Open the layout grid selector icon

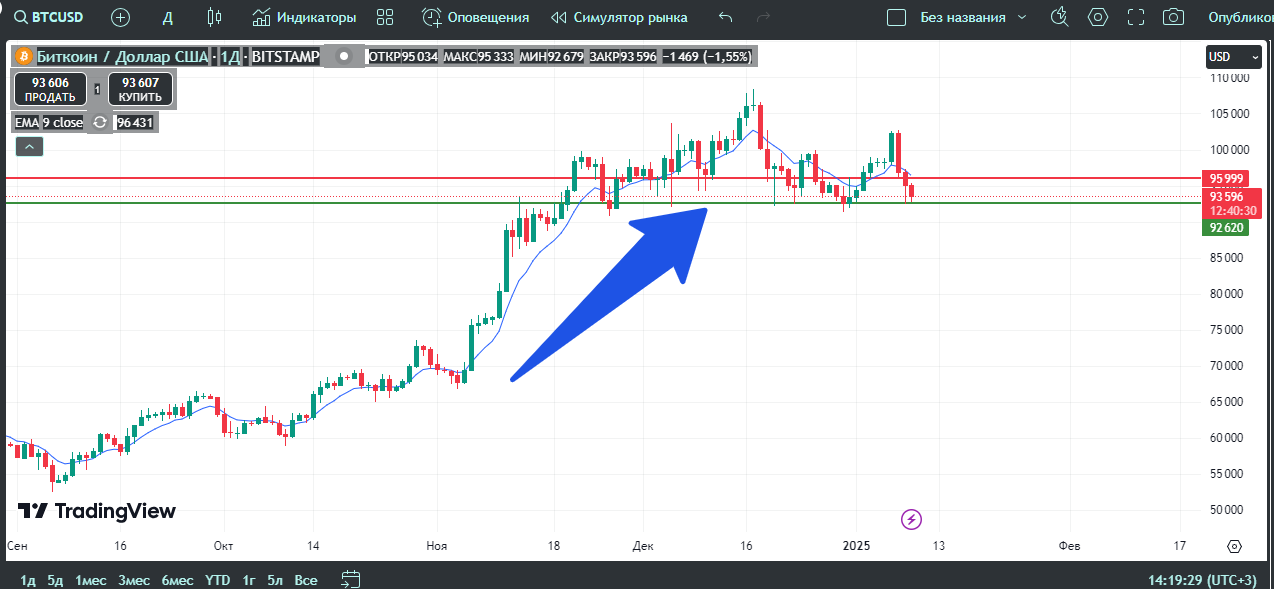coord(385,17)
